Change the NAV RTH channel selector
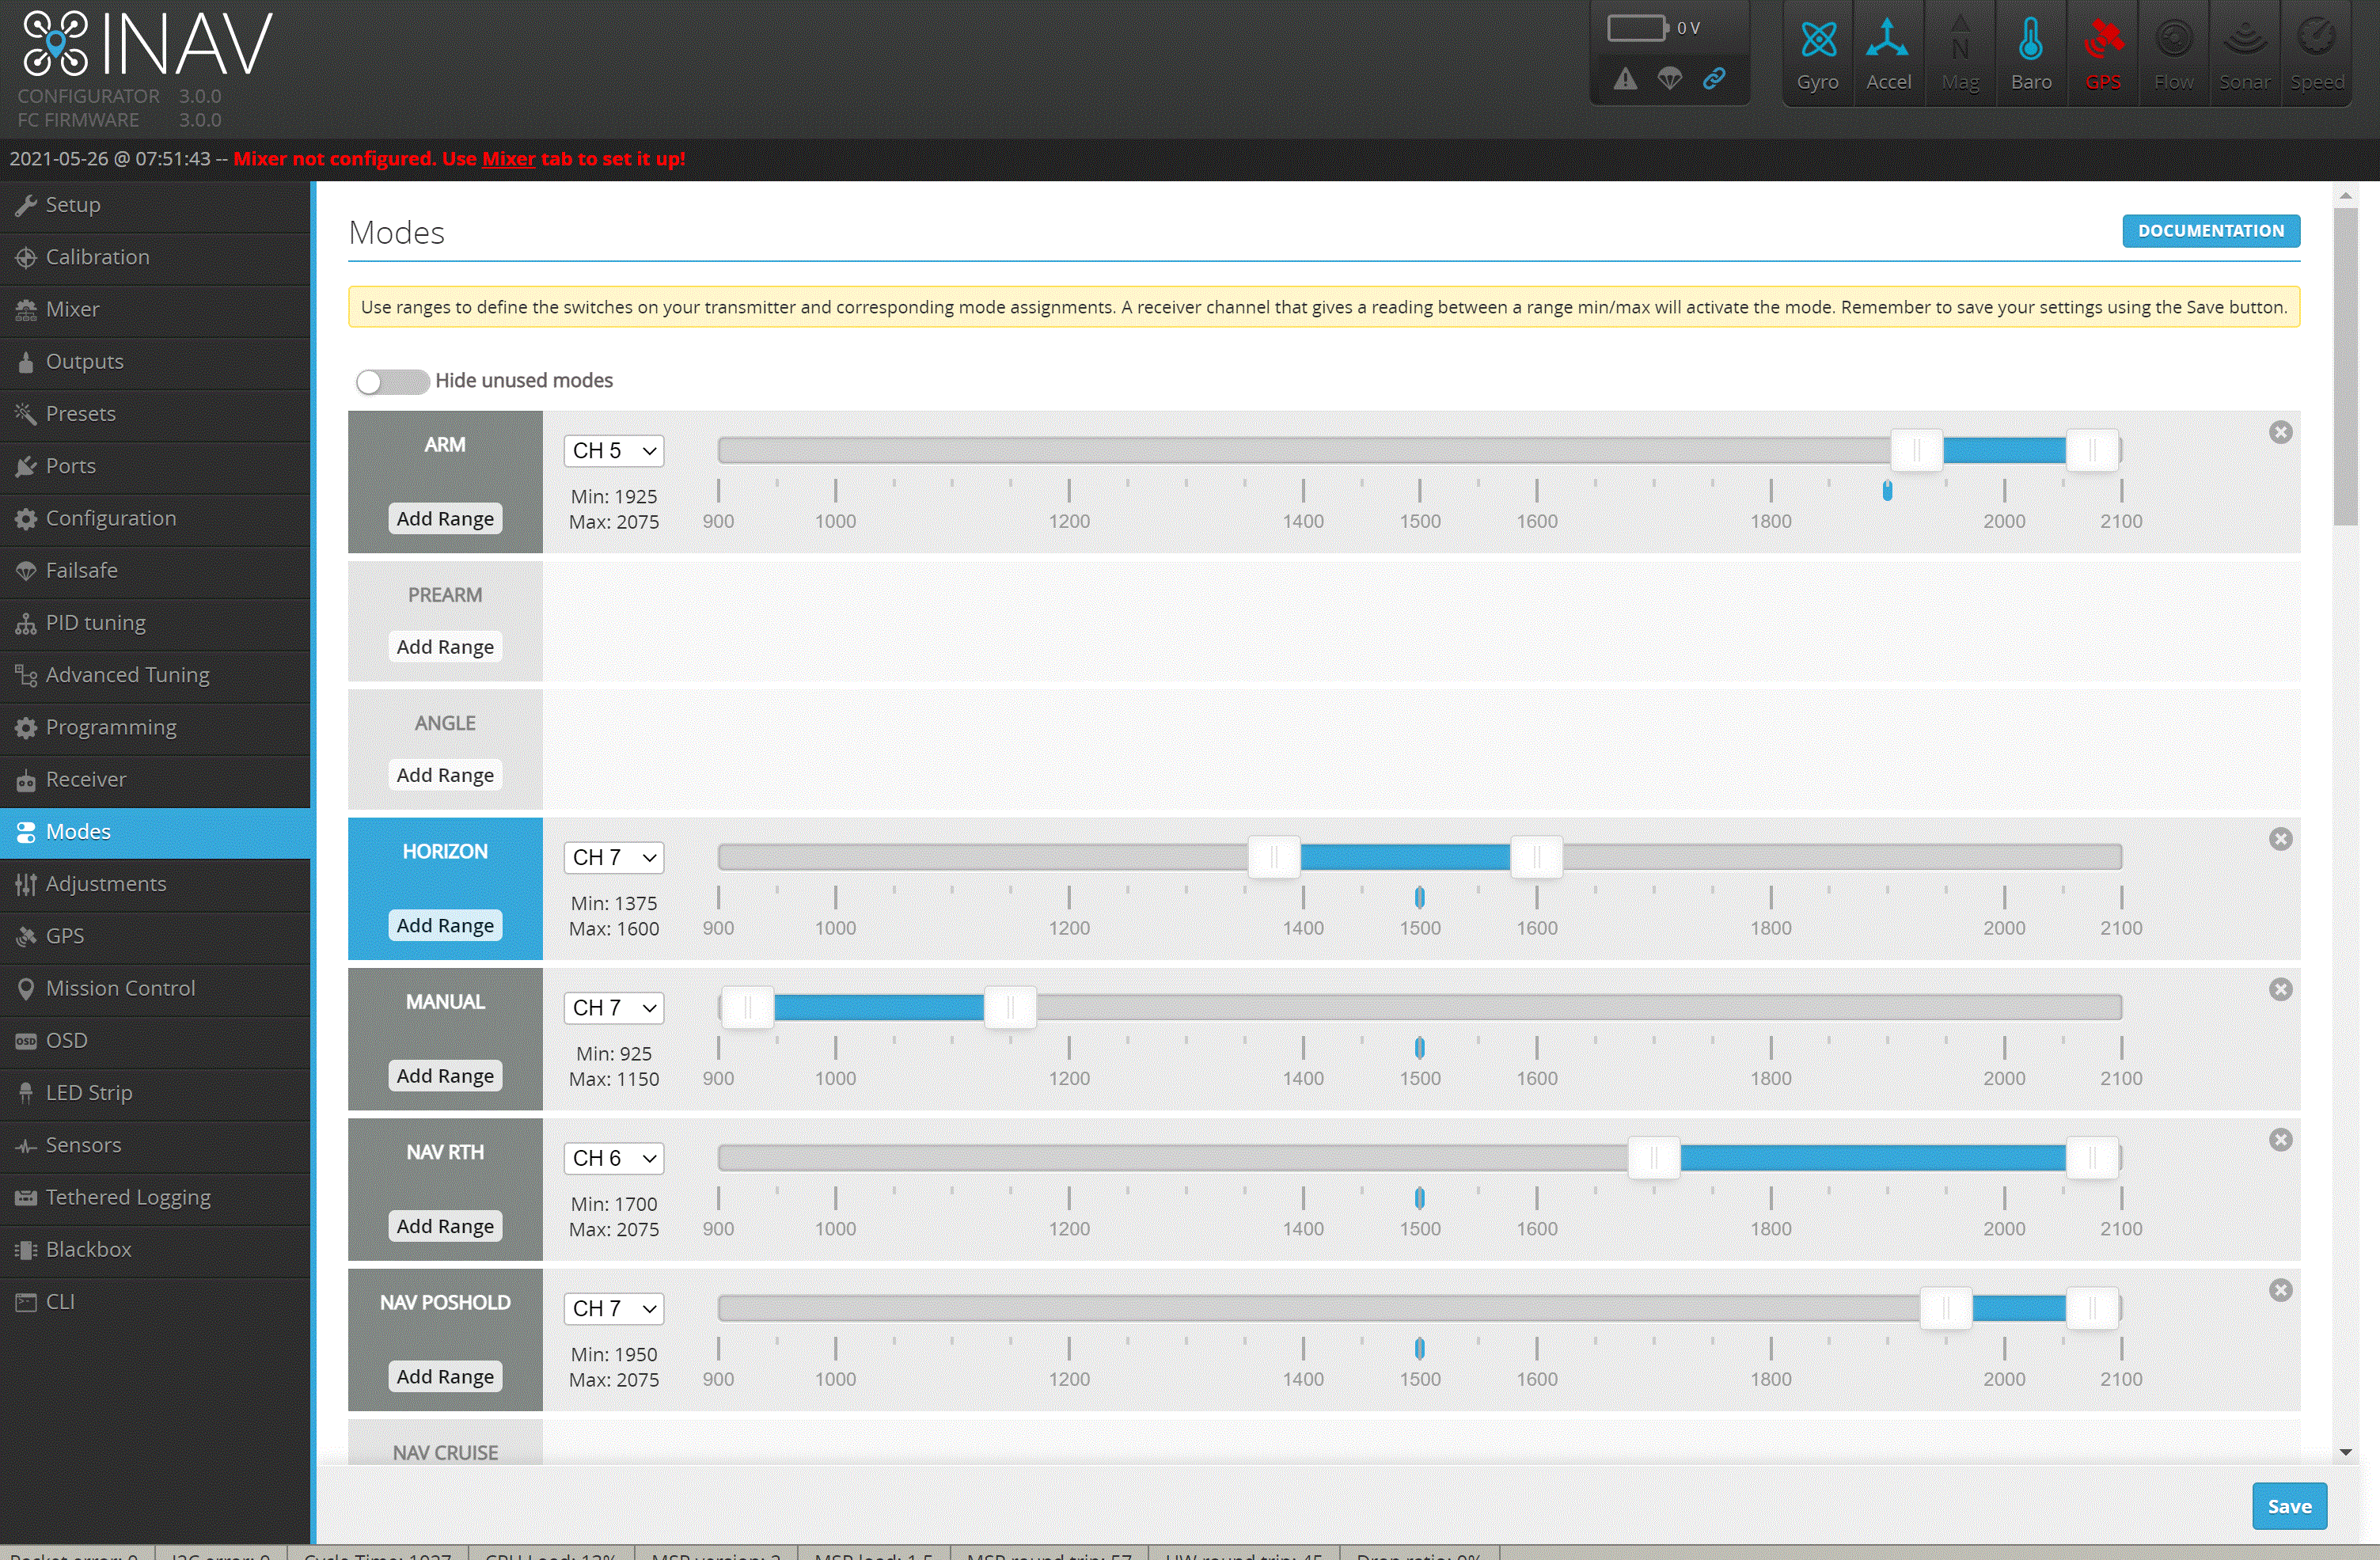The width and height of the screenshot is (2380, 1560). pos(613,1157)
